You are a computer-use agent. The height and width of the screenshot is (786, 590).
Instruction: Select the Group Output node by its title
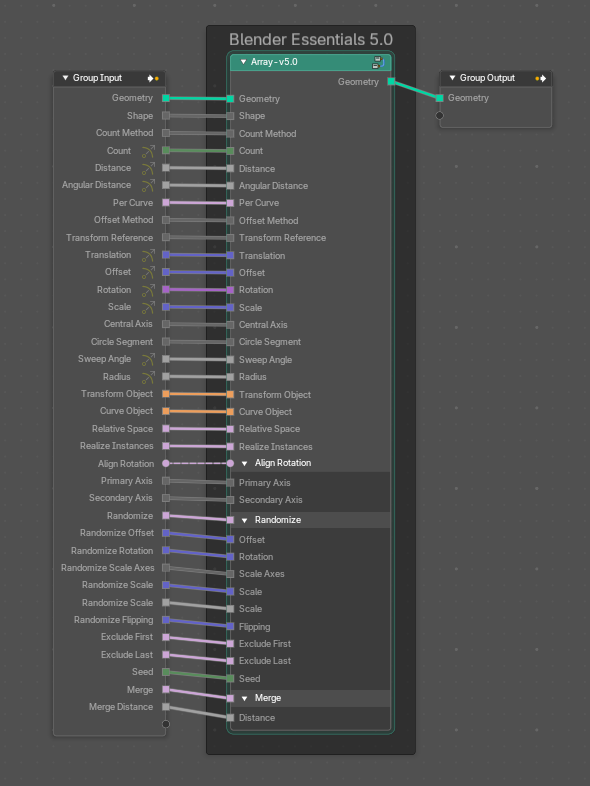coord(487,78)
